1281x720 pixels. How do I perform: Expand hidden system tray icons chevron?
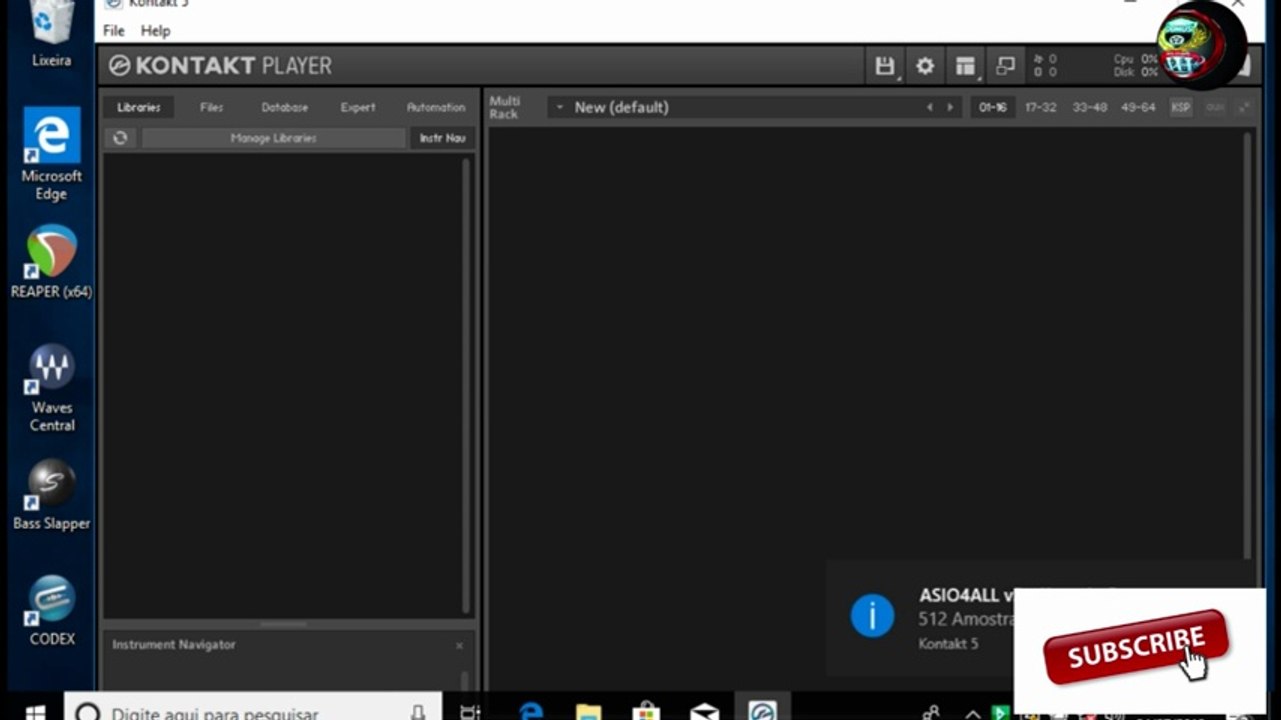point(971,713)
